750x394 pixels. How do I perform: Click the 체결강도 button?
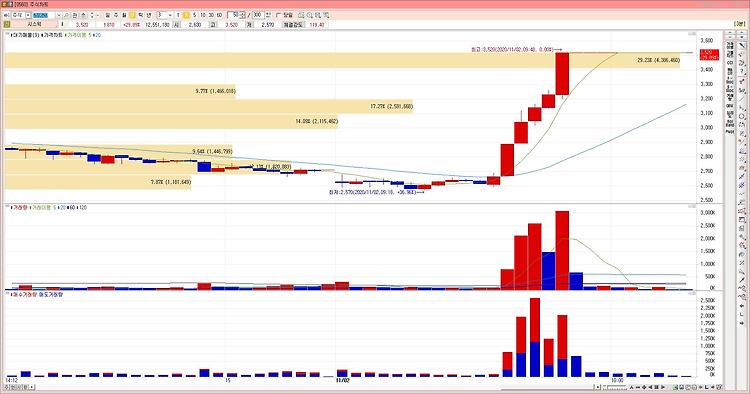292,24
